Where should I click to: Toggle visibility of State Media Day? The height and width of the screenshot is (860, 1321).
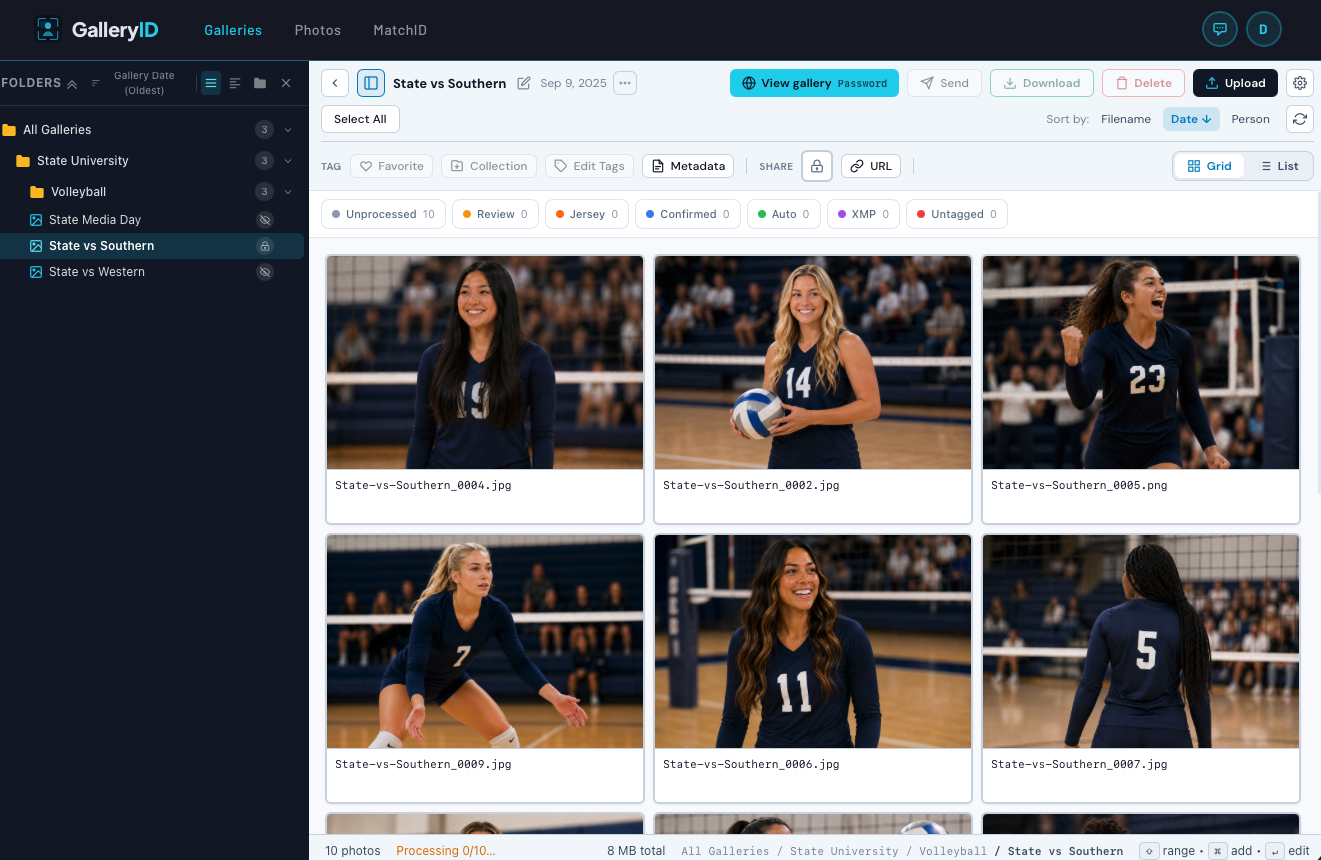pos(265,220)
